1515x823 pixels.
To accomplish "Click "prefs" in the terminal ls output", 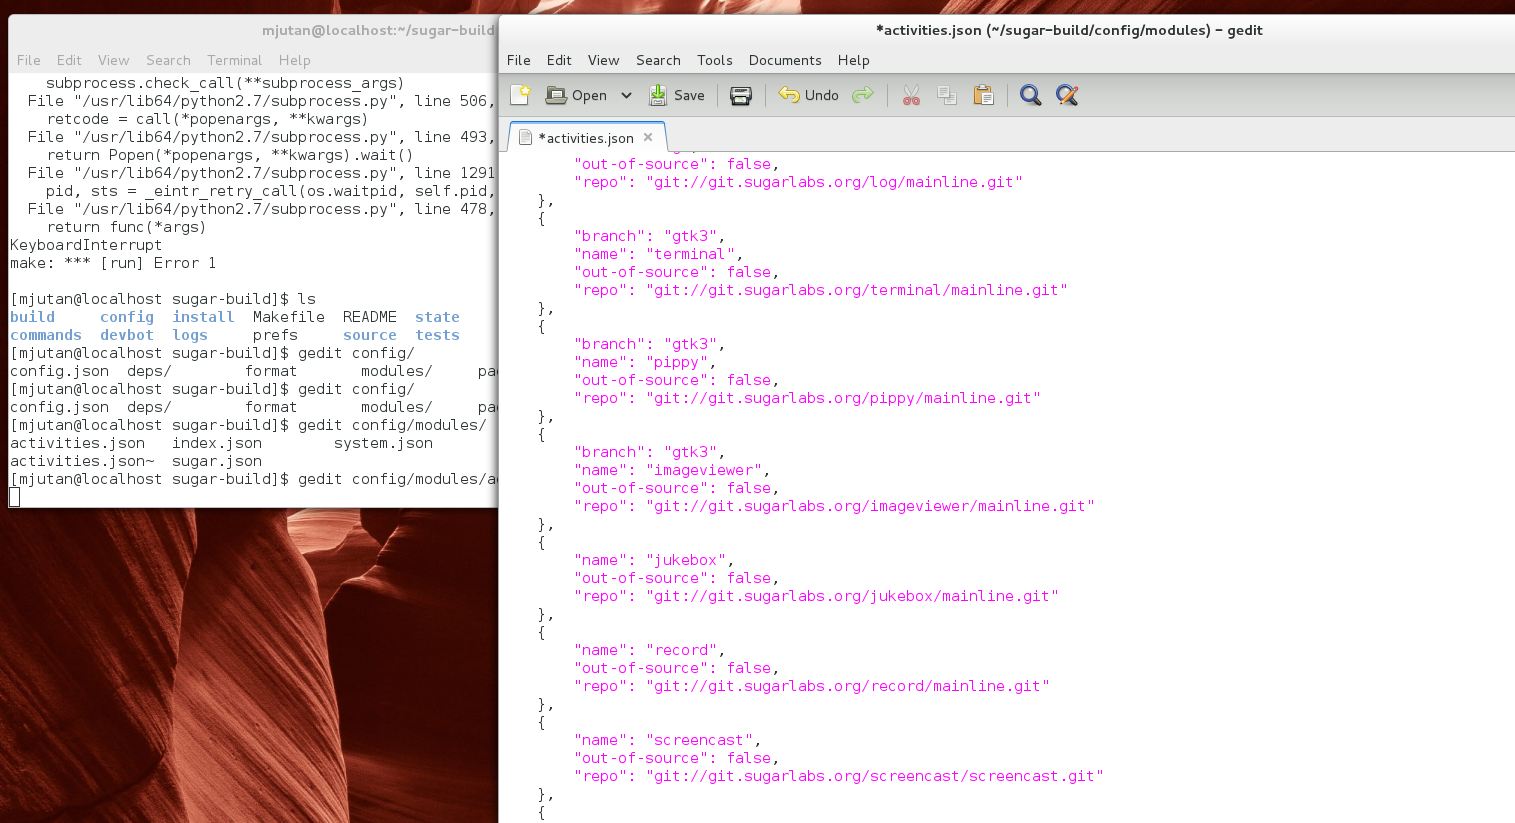I will click(275, 335).
